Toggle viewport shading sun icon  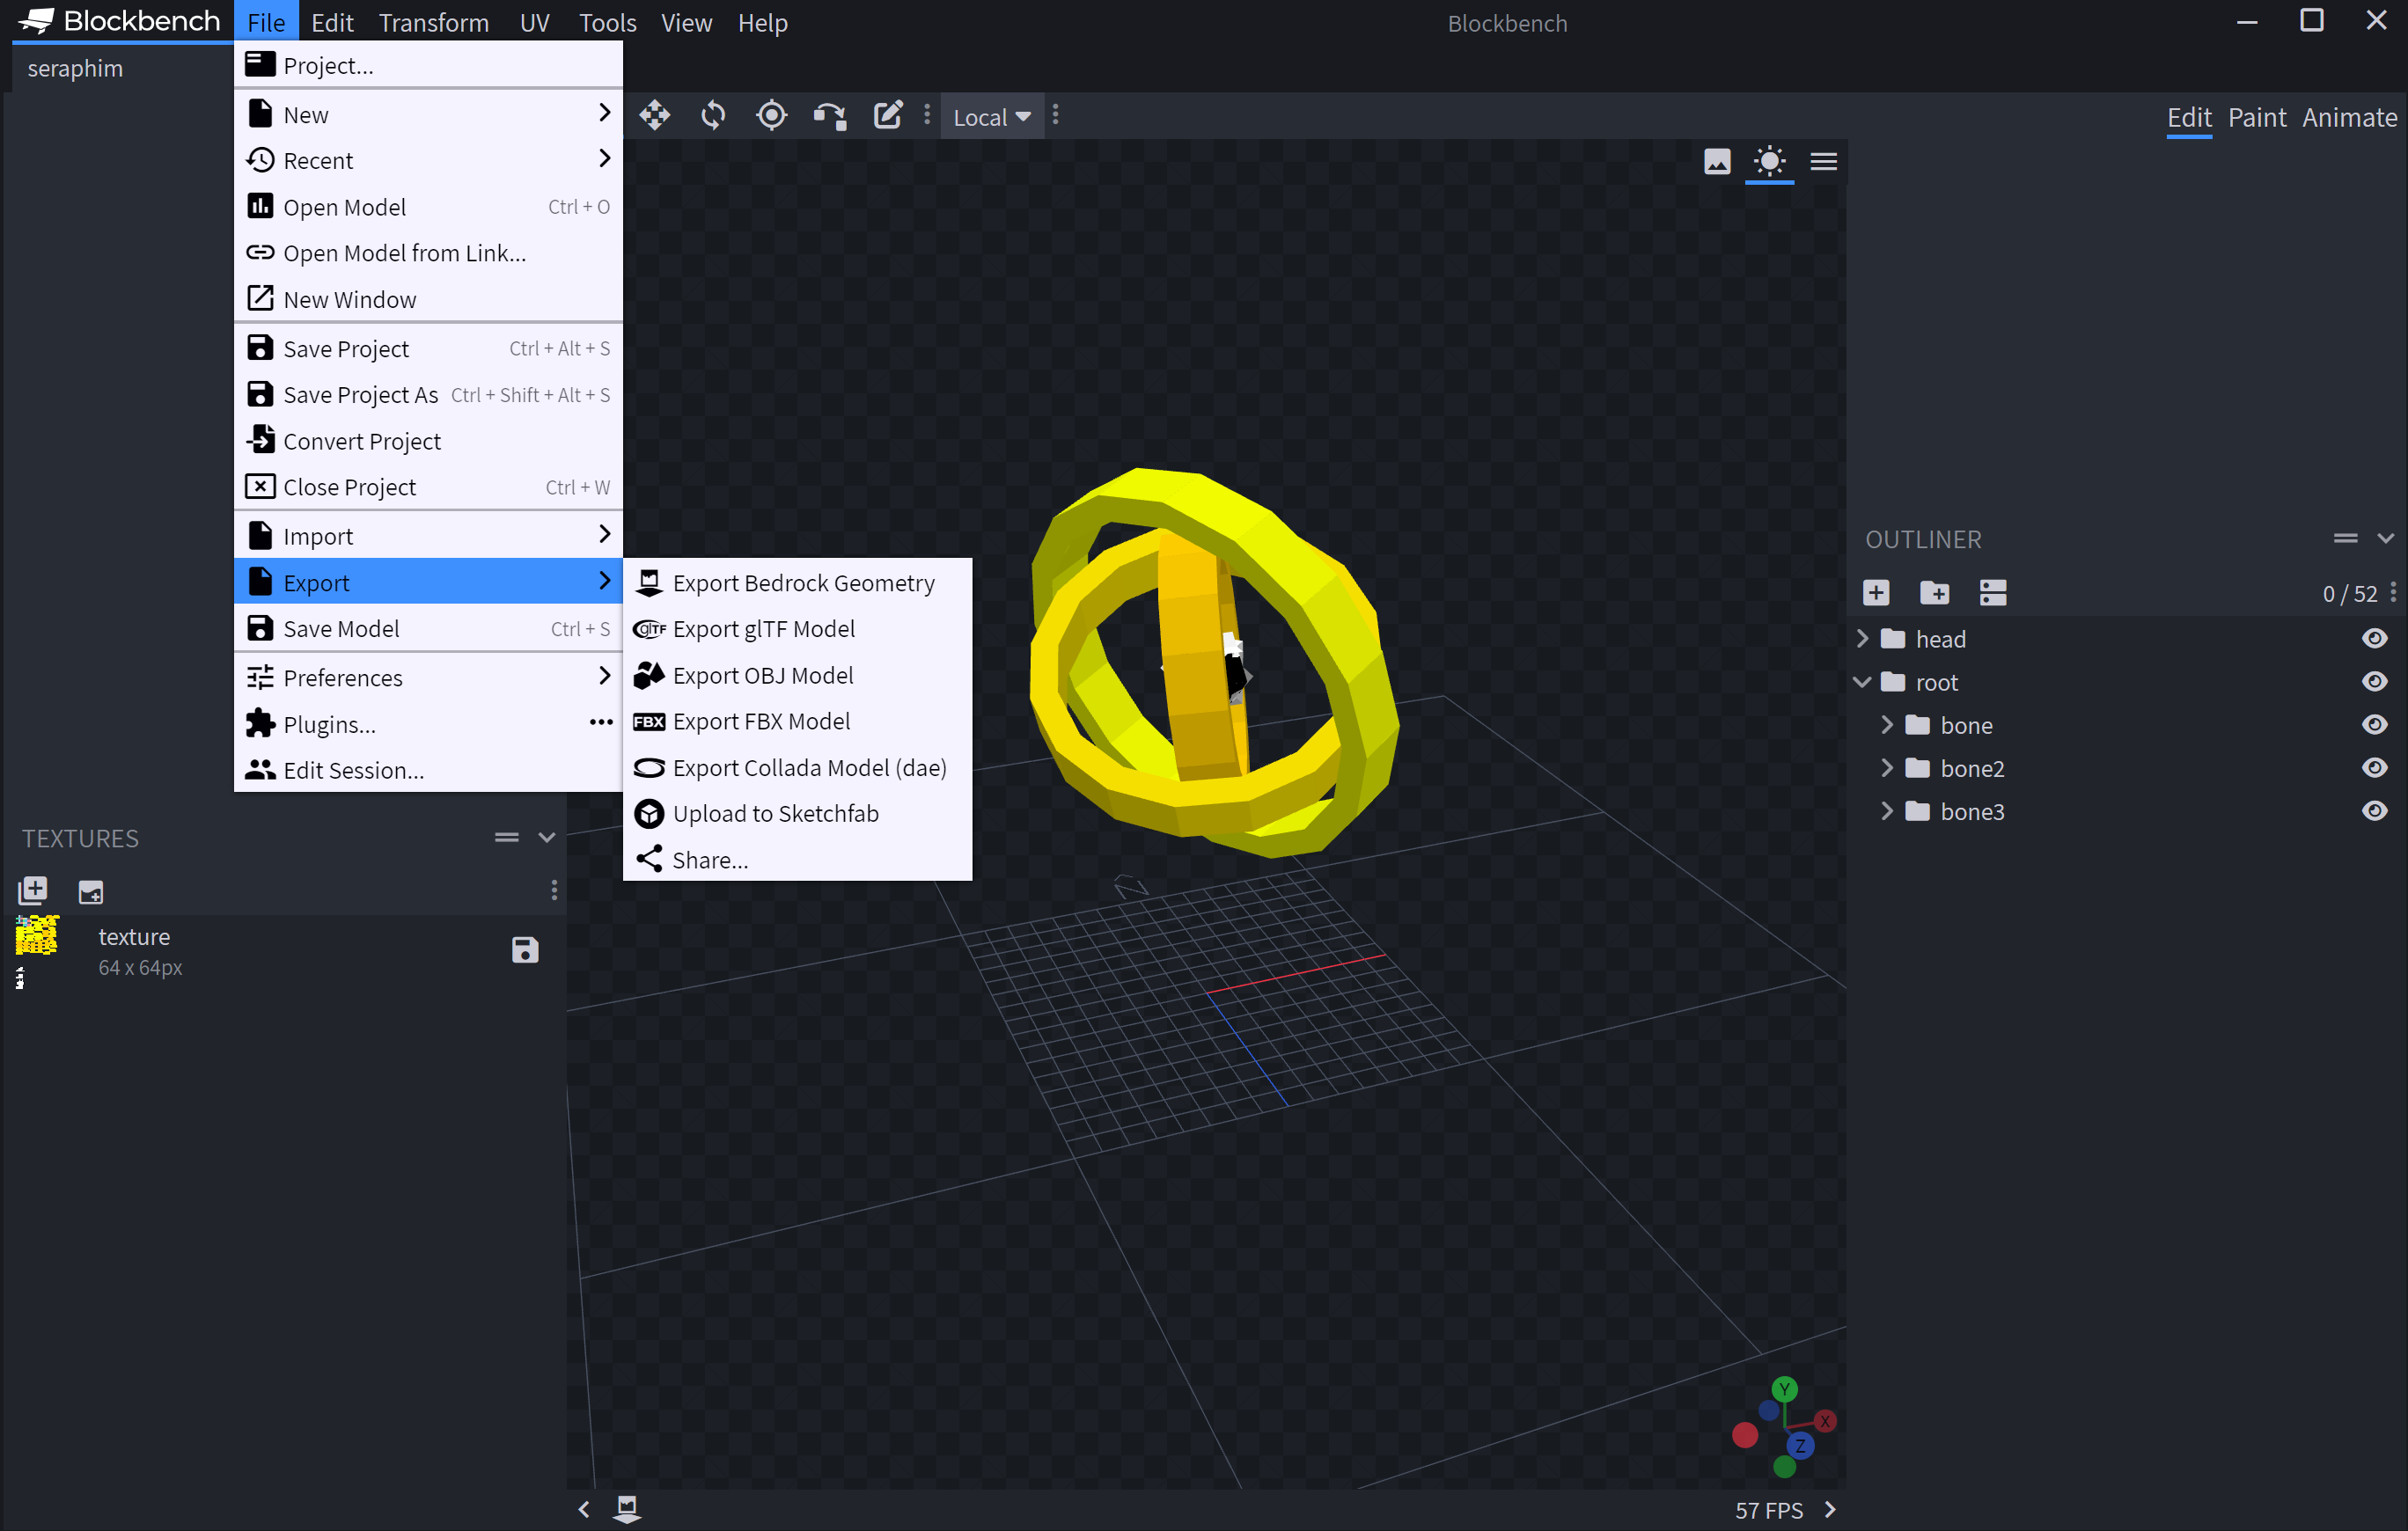pyautogui.click(x=1769, y=161)
